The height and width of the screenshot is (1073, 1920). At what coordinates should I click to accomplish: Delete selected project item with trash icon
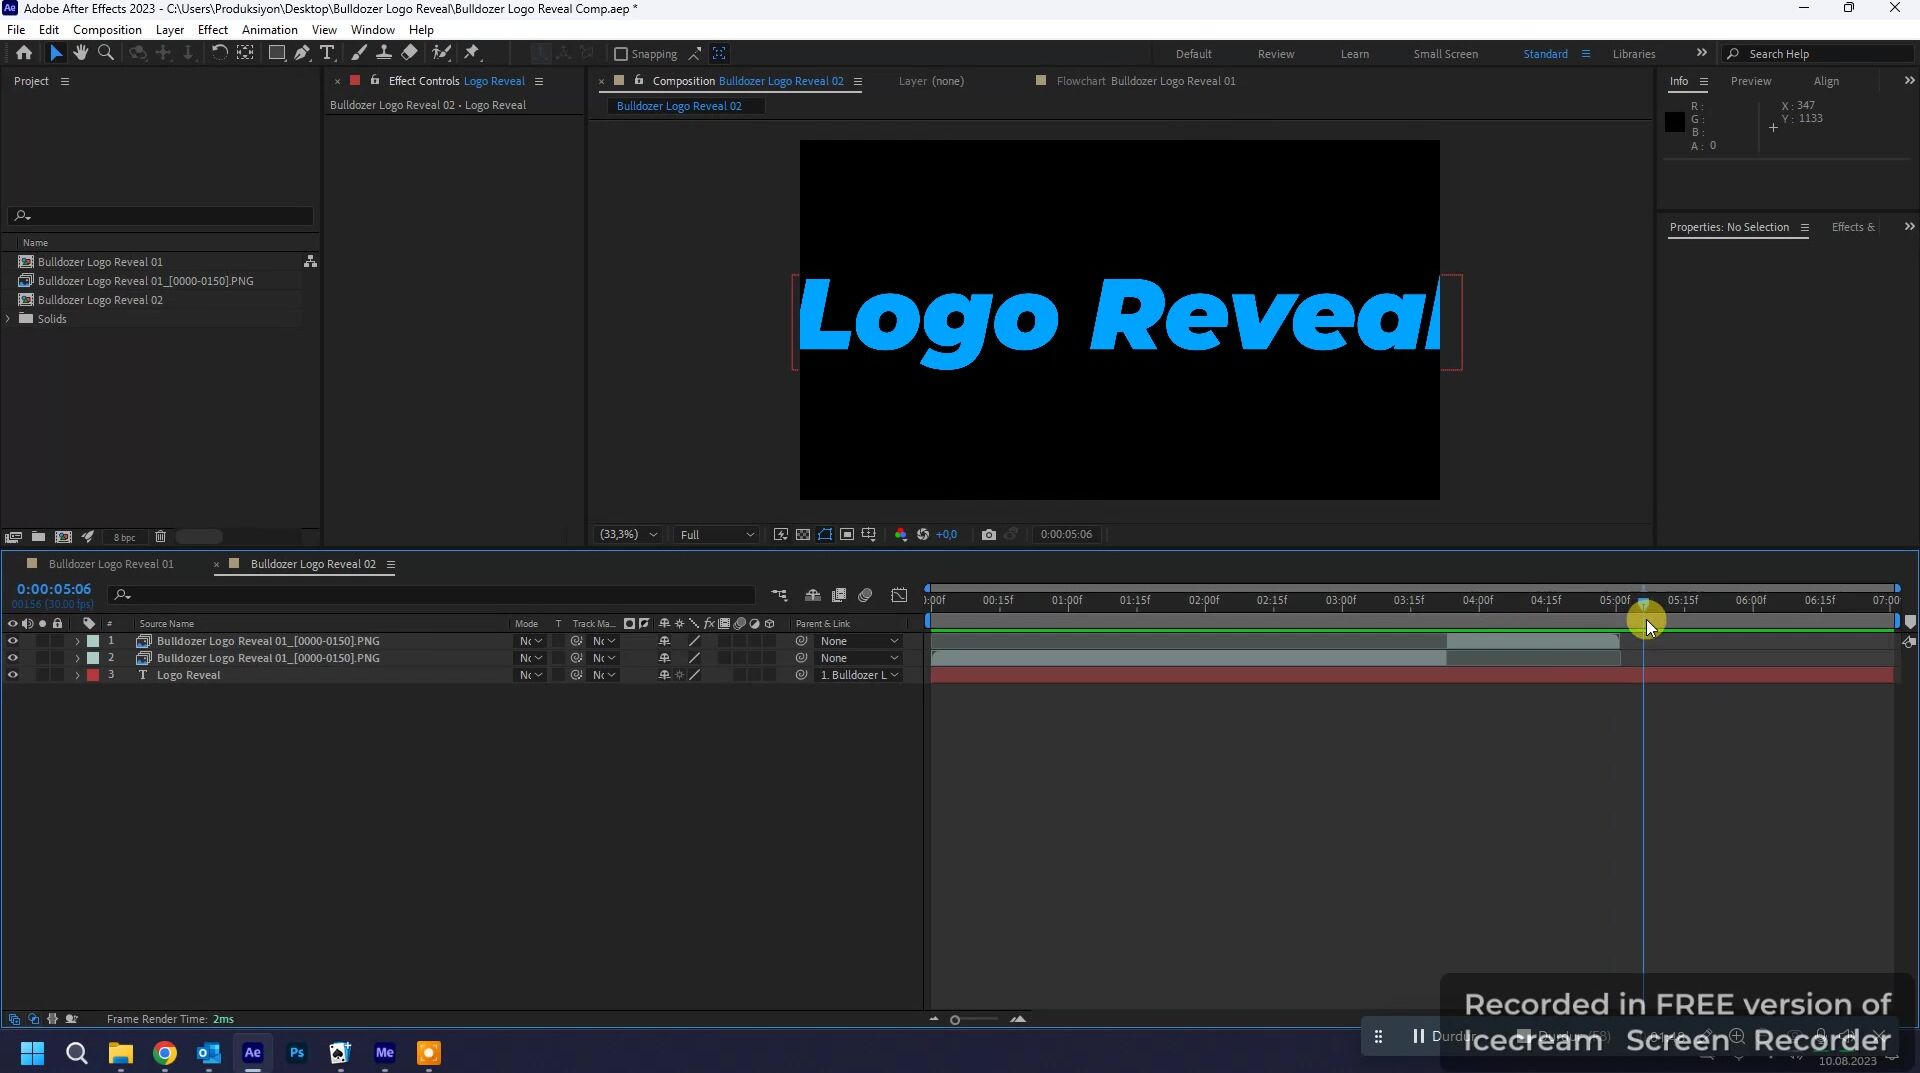[x=160, y=537]
